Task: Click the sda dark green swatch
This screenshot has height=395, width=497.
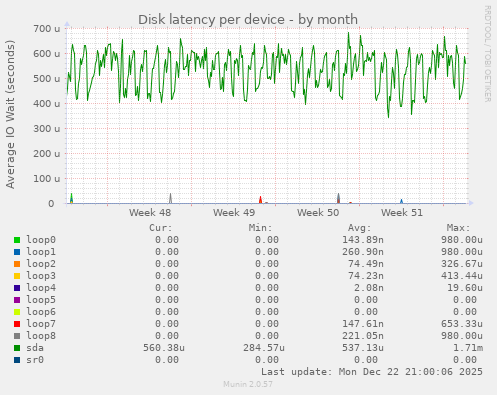Action: 17,348
